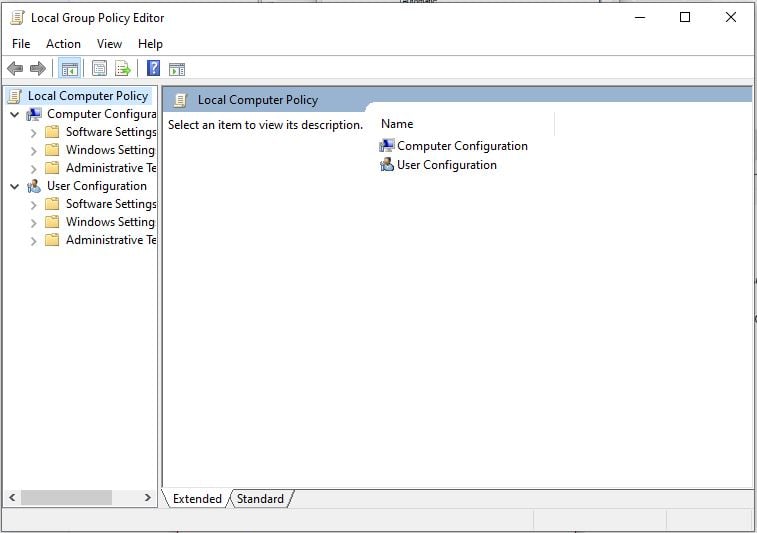Expand Windows Settings under Computer Configuration

pyautogui.click(x=33, y=151)
